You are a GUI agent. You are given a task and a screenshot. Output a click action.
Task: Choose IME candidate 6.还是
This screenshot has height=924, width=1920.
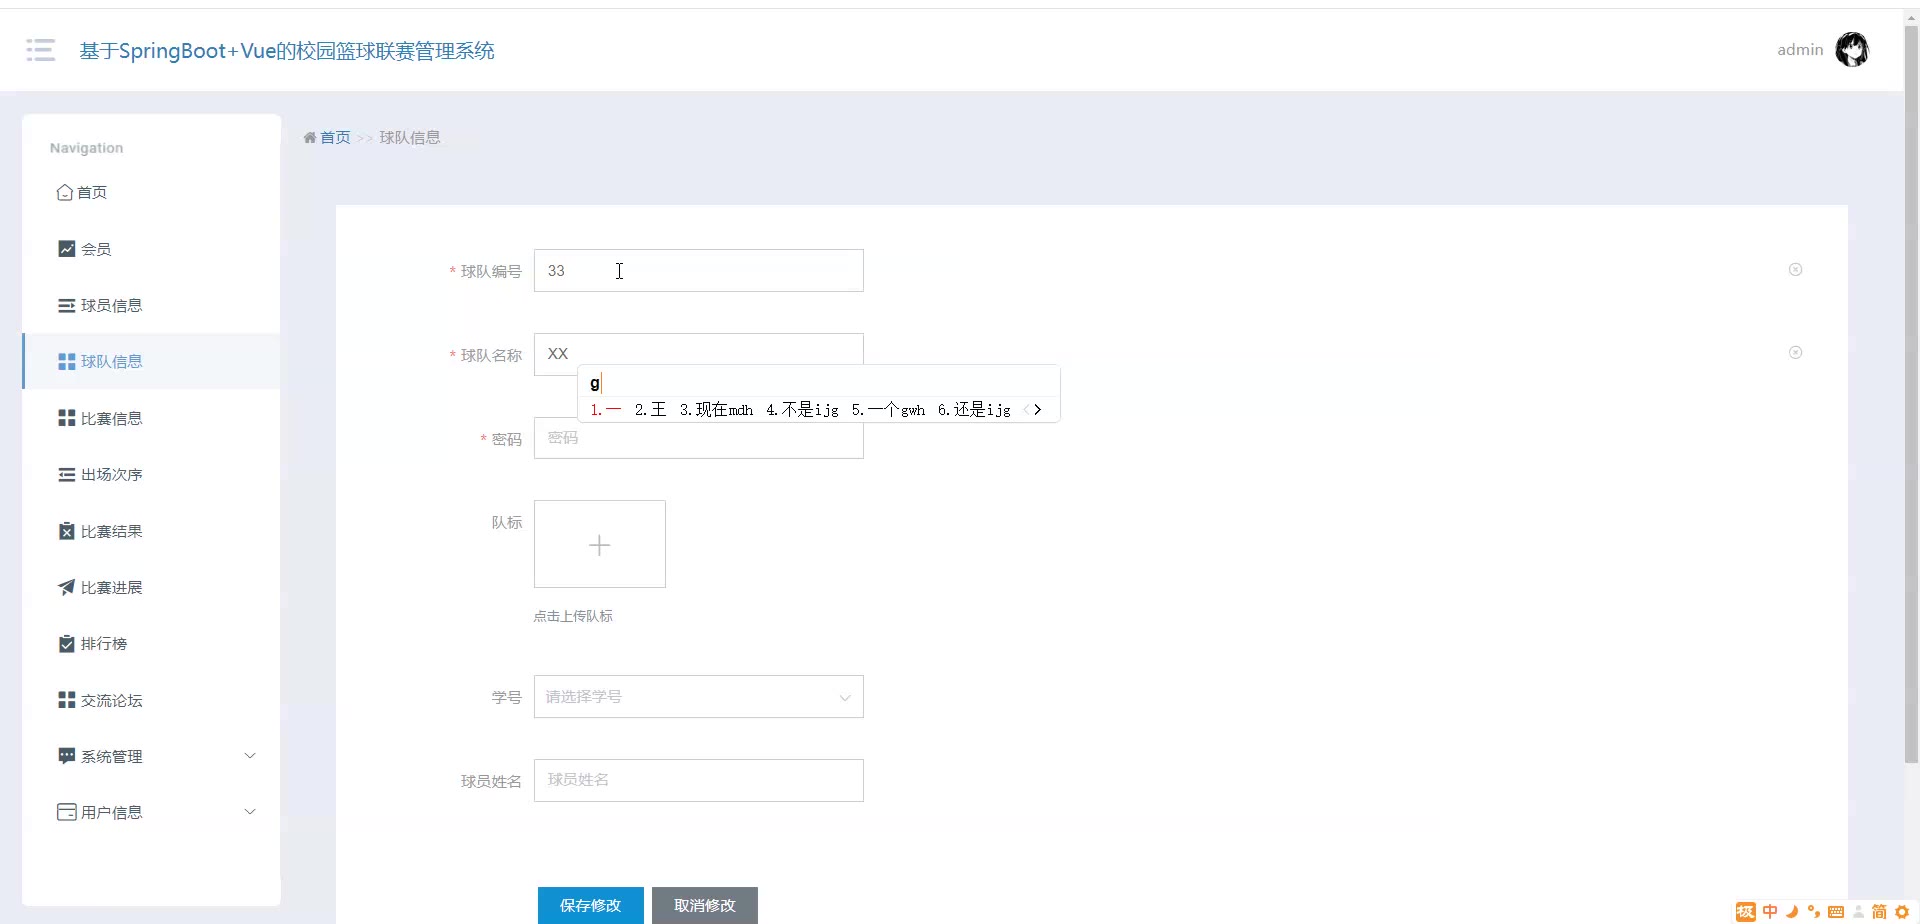coord(974,409)
